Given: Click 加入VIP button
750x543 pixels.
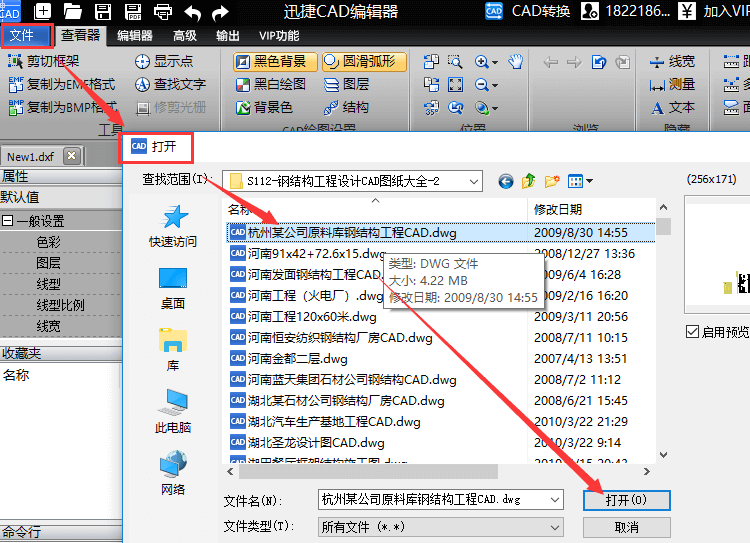Looking at the screenshot, I should tap(714, 11).
